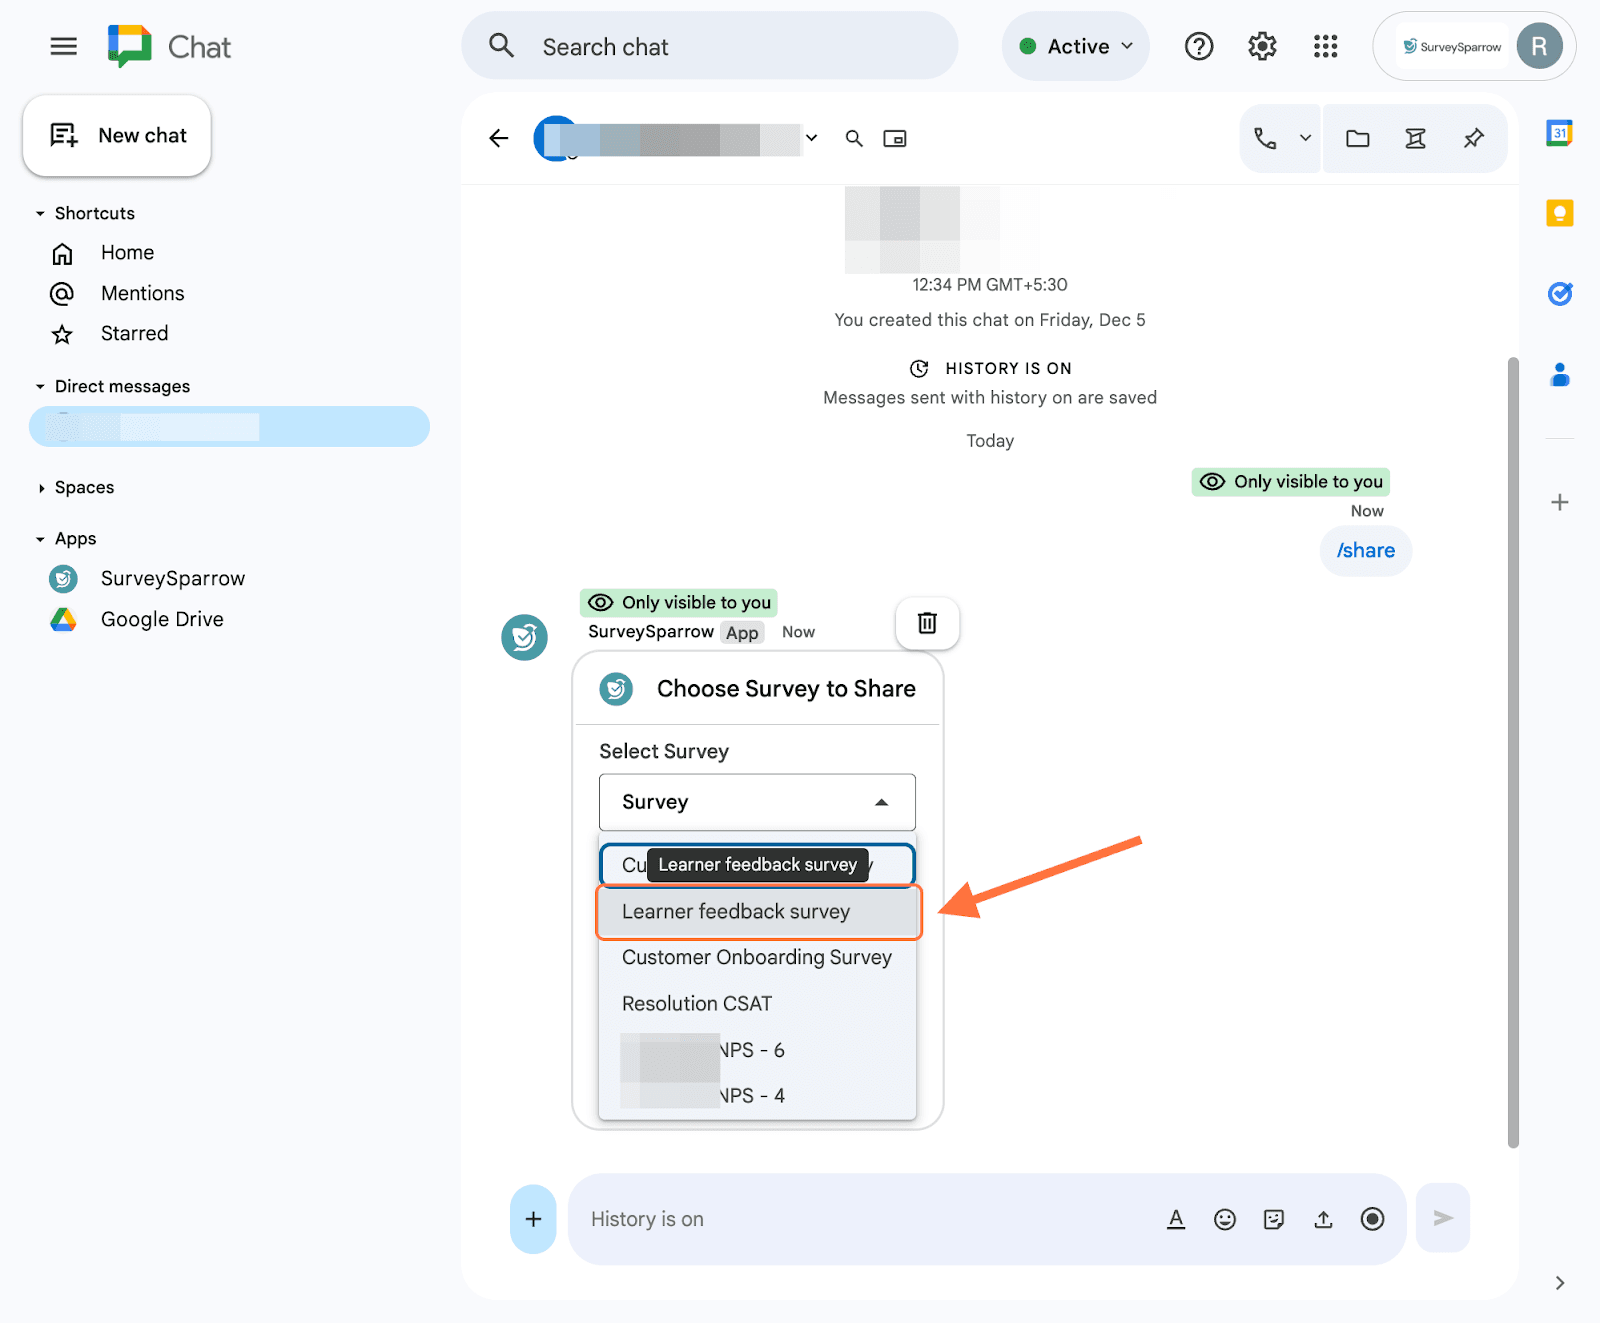Open Google Calendar side panel

point(1559,133)
